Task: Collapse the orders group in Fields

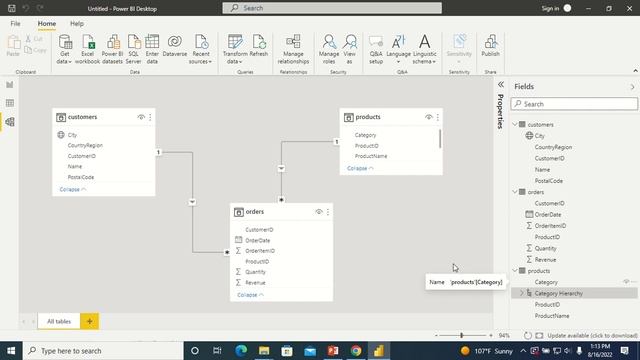Action: click(x=515, y=192)
